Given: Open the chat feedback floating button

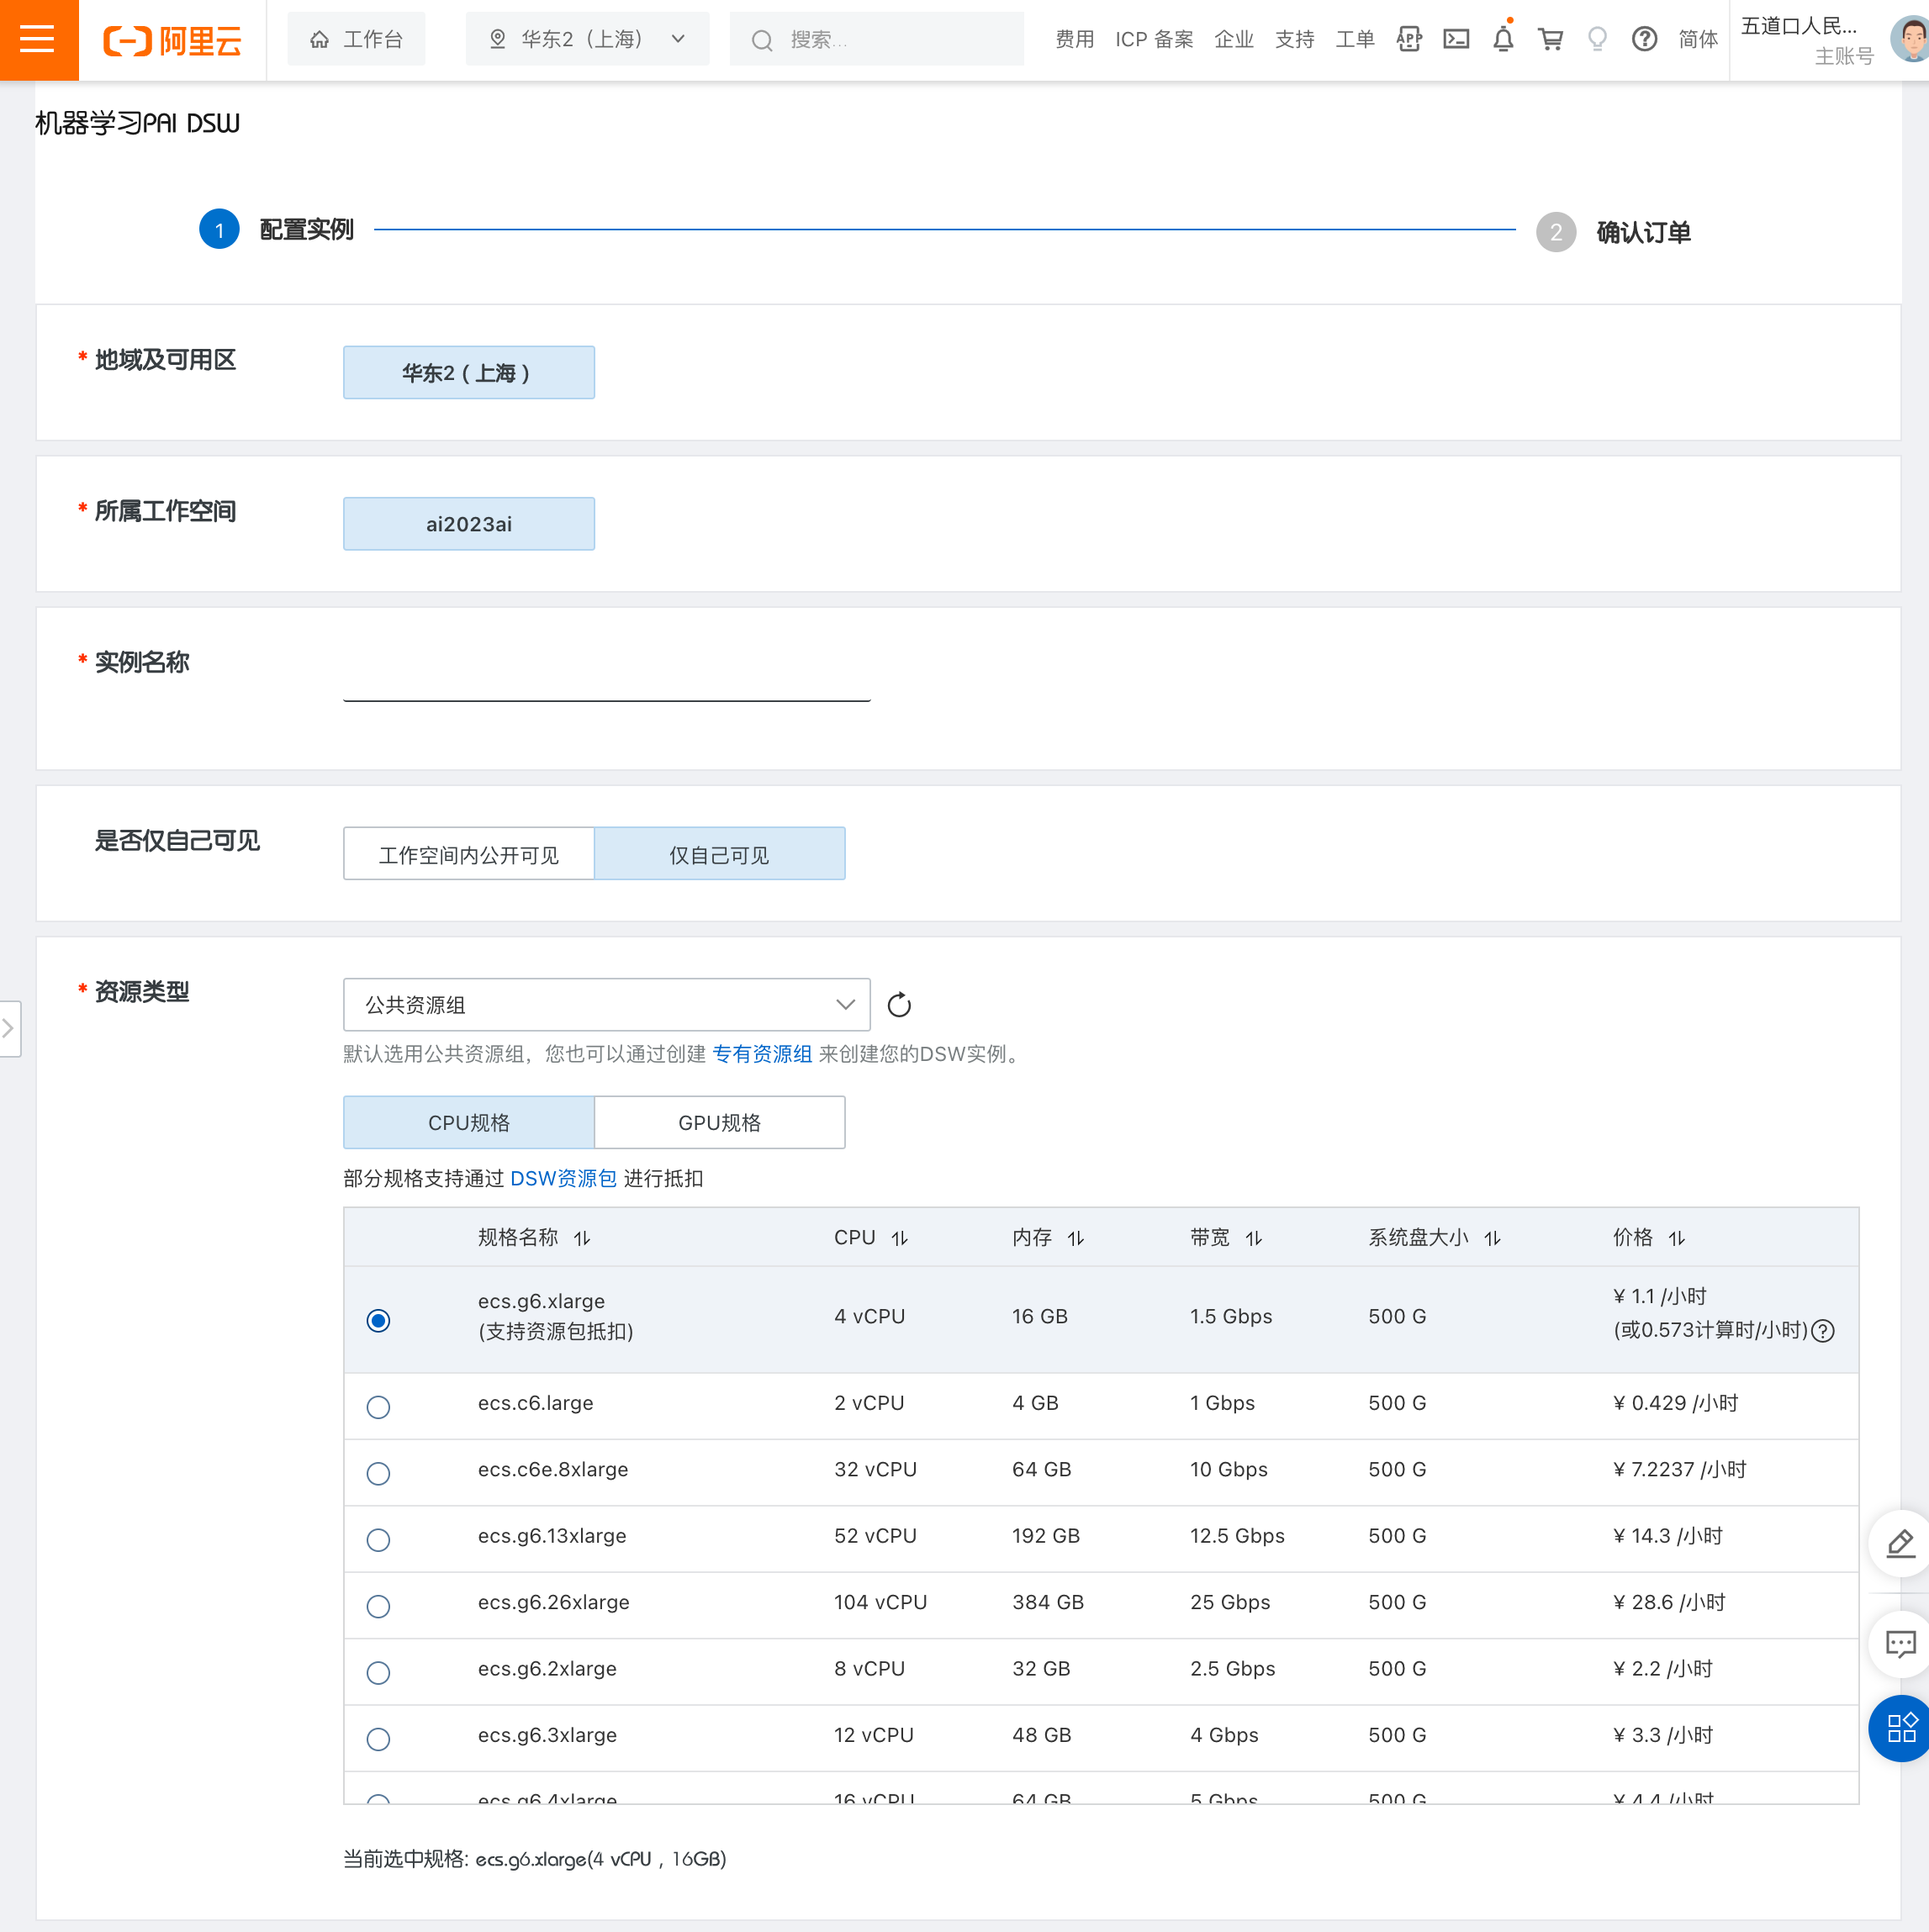Looking at the screenshot, I should [1900, 1644].
